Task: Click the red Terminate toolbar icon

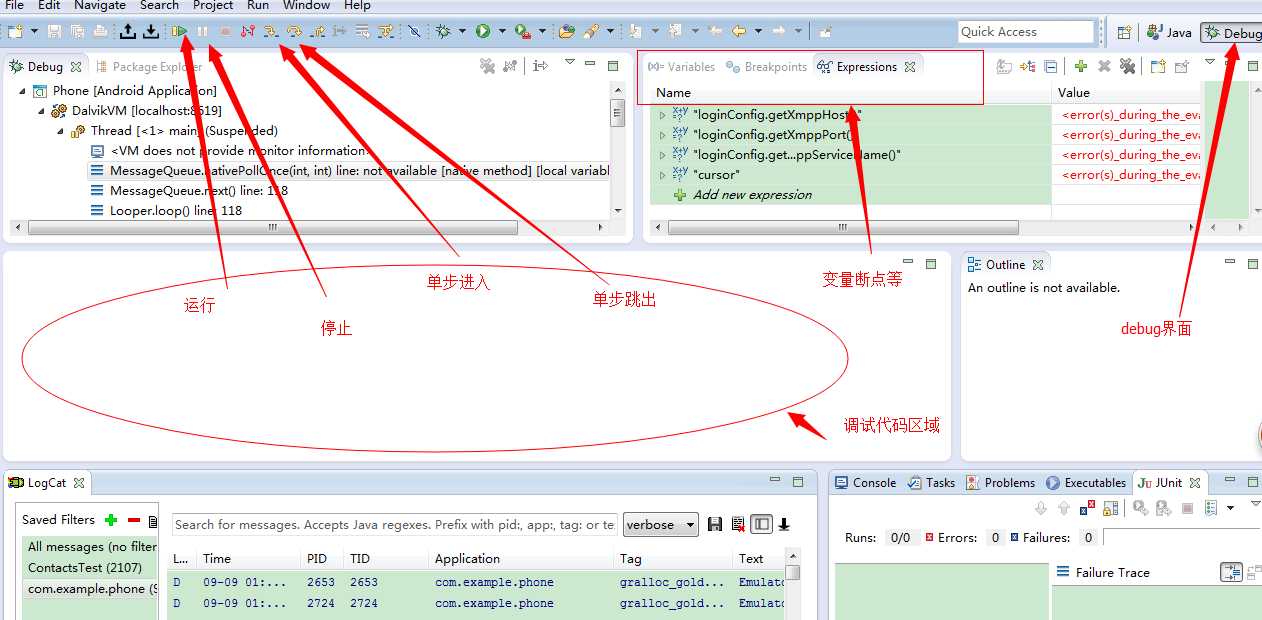Action: [x=225, y=32]
